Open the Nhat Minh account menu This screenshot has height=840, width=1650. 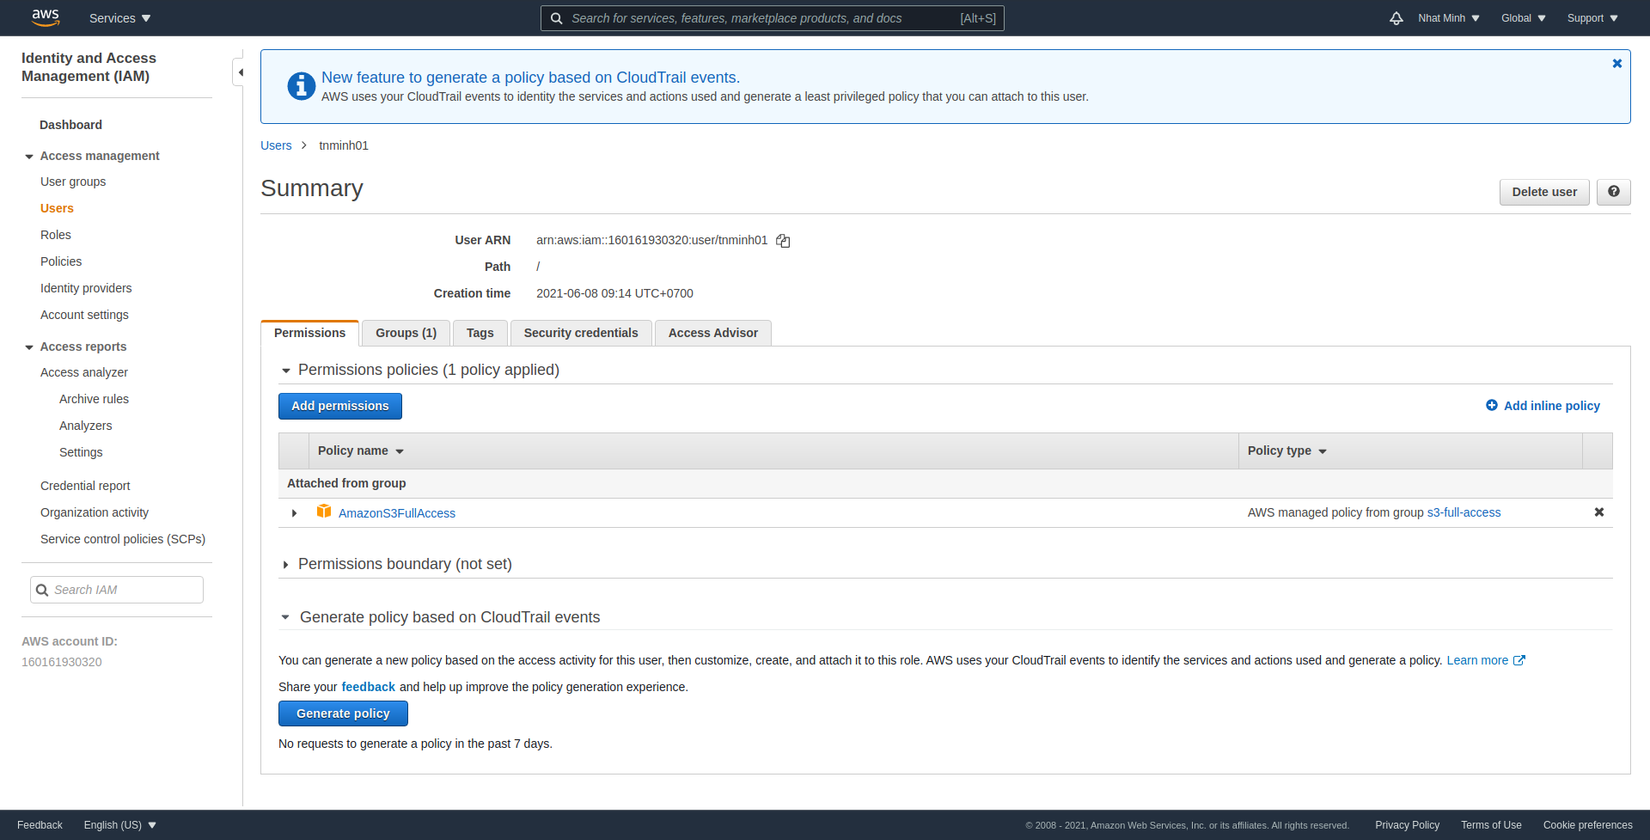(1449, 18)
